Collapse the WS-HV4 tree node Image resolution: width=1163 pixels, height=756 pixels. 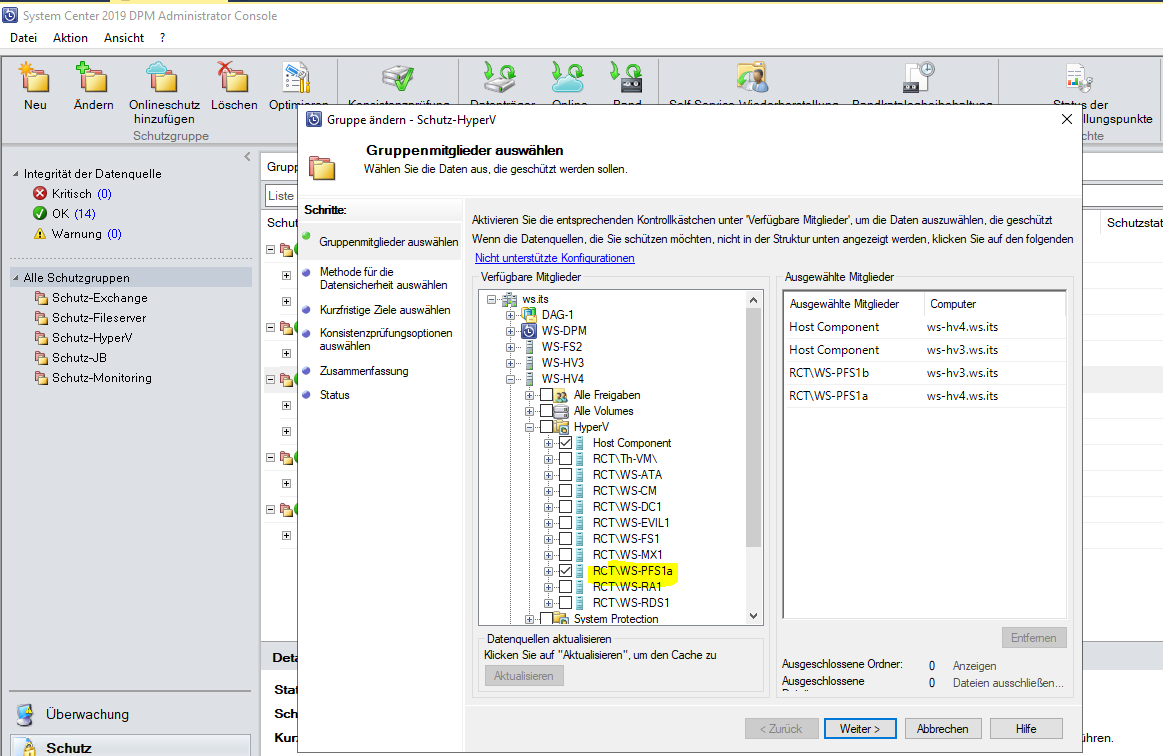510,379
